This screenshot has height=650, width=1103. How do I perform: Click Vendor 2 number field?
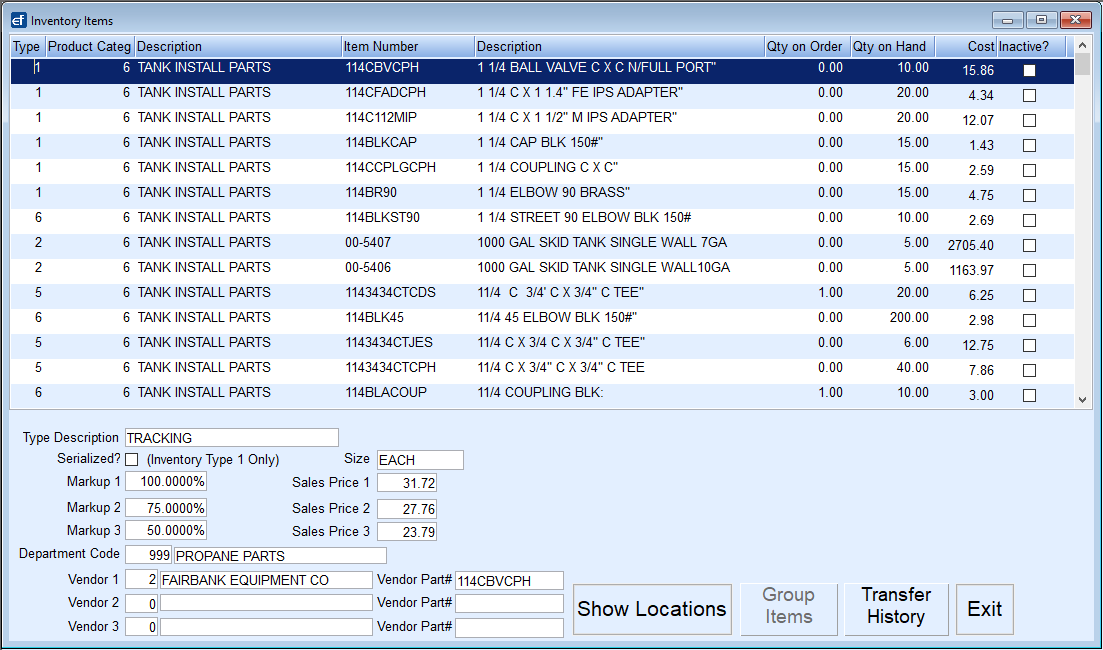pyautogui.click(x=141, y=603)
